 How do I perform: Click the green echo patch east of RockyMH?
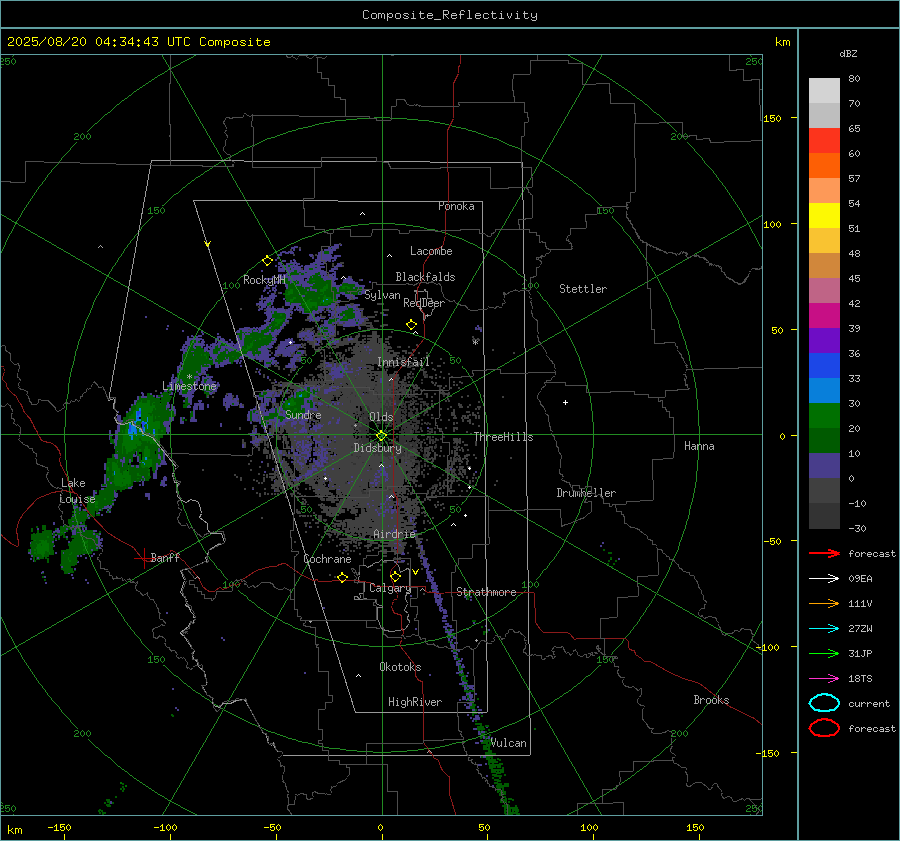(310, 290)
